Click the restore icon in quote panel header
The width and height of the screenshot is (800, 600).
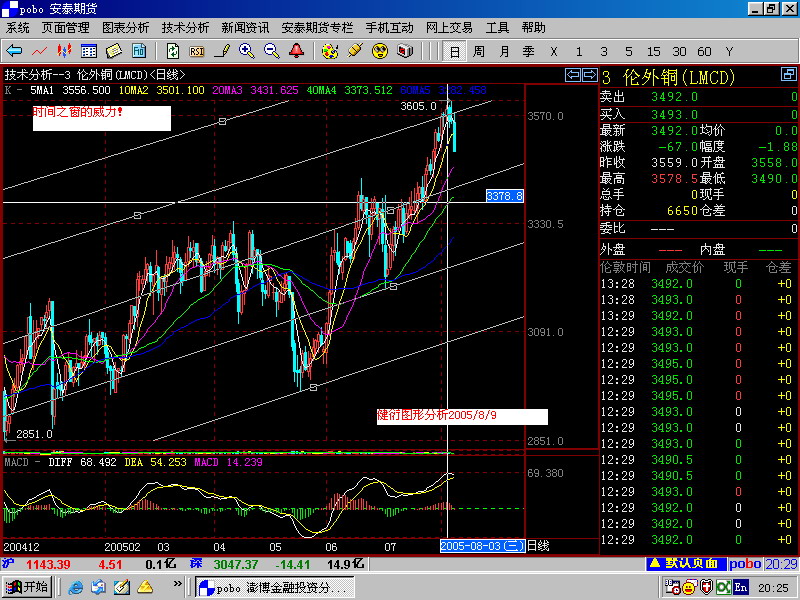pyautogui.click(x=789, y=74)
